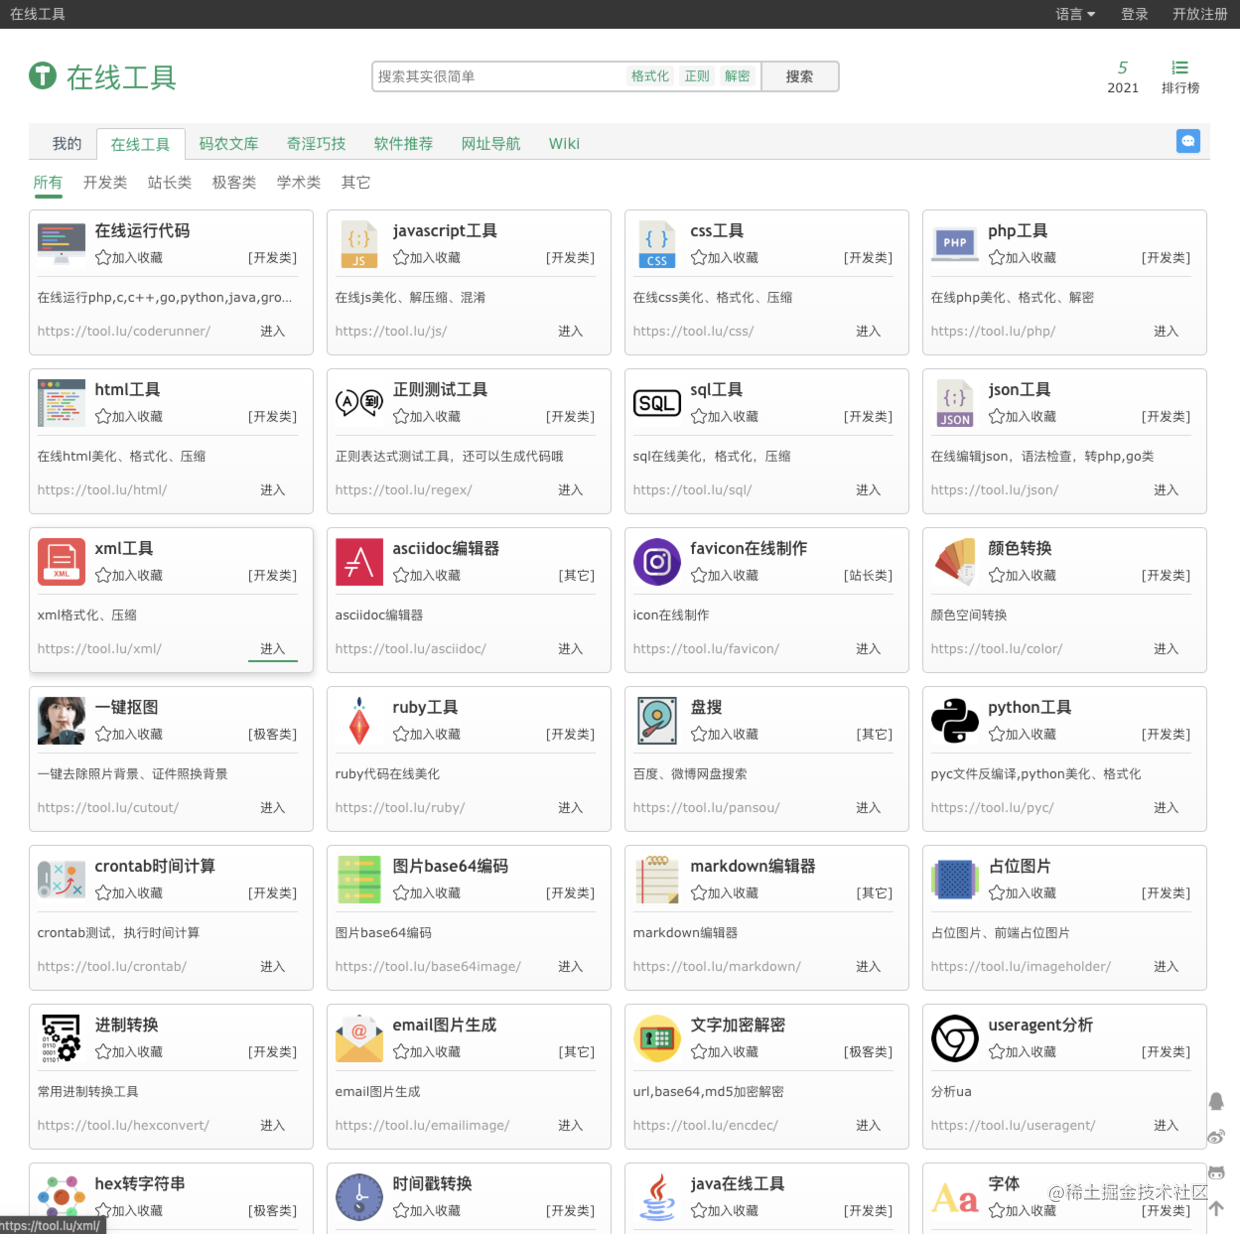Viewport: 1240px width, 1234px height.
Task: Toggle 加入收藏 for python工具
Action: (x=1023, y=735)
